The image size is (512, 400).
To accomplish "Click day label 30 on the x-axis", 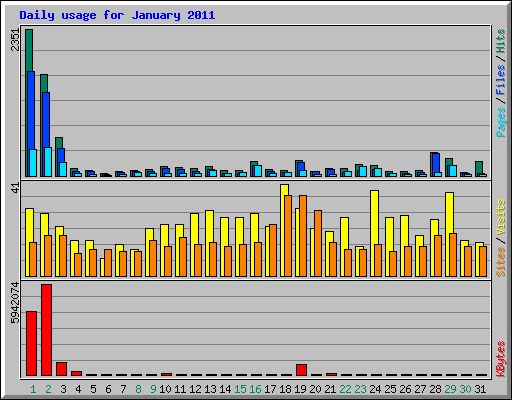I will 465,389.
